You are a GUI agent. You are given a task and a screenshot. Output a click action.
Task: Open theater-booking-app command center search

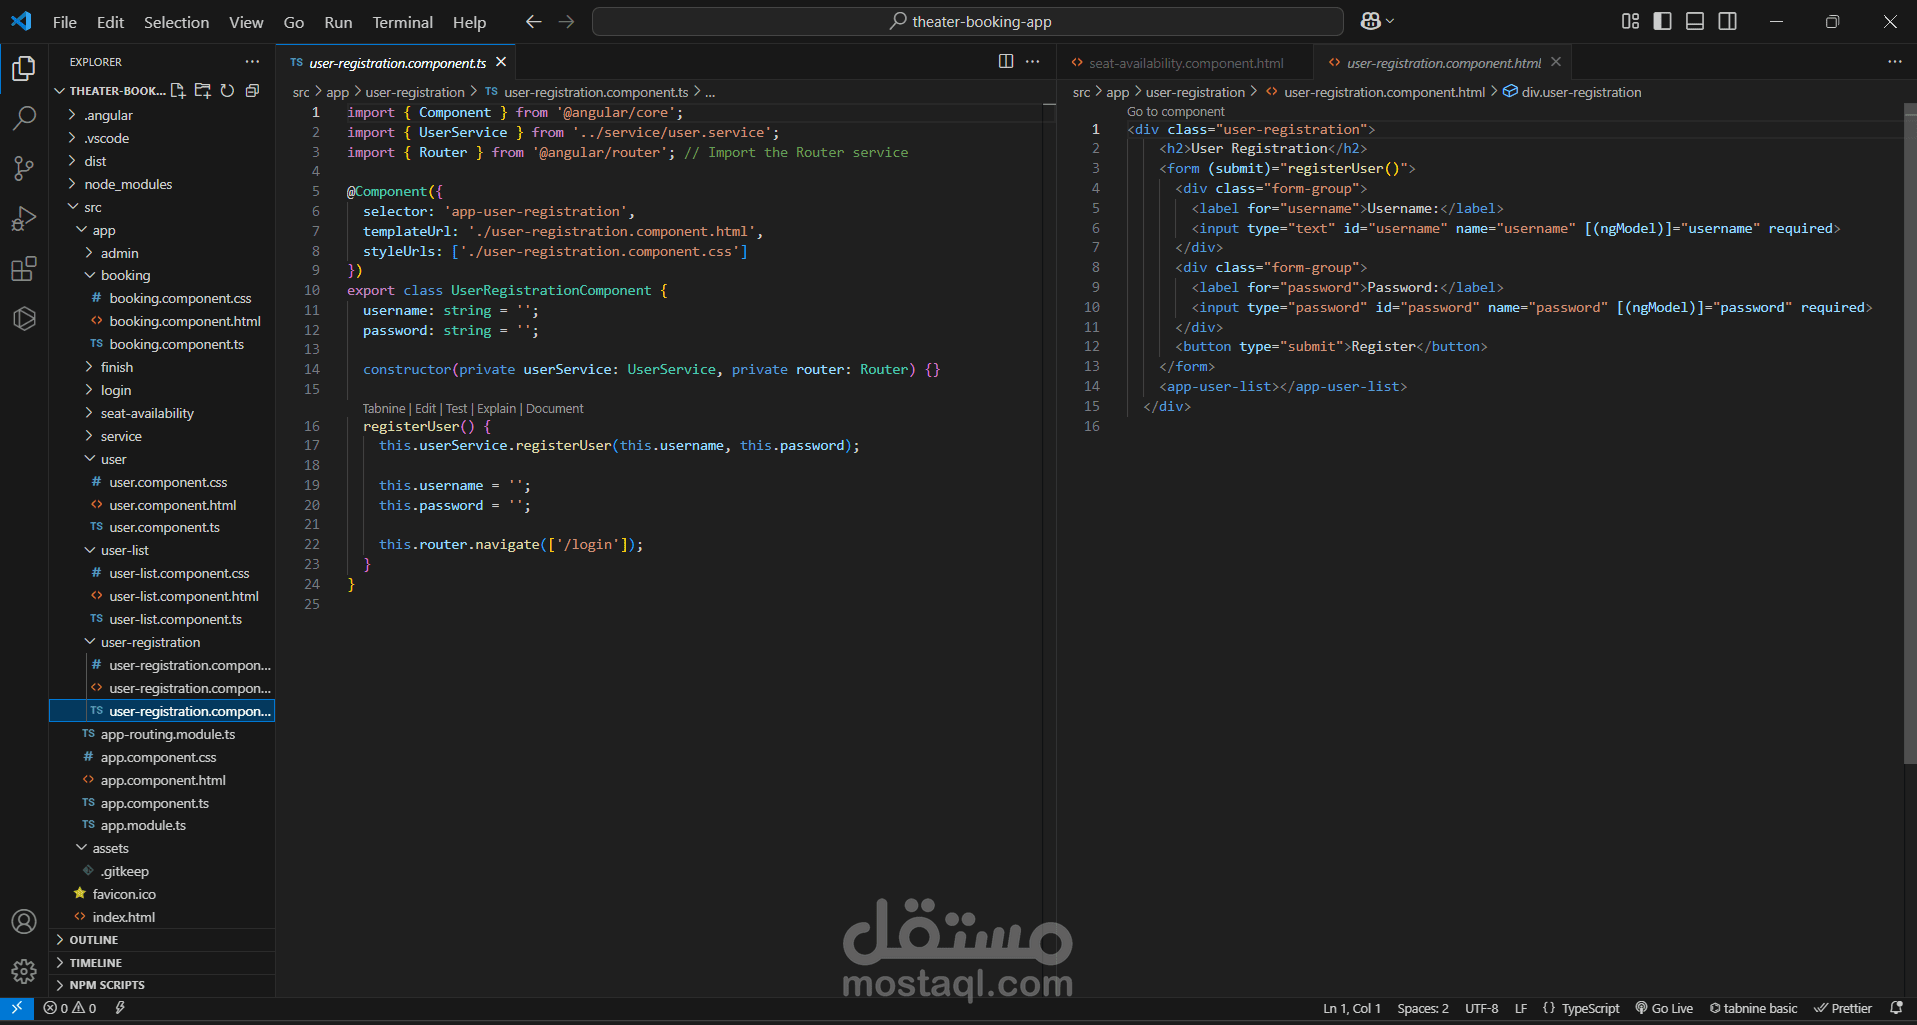point(968,21)
